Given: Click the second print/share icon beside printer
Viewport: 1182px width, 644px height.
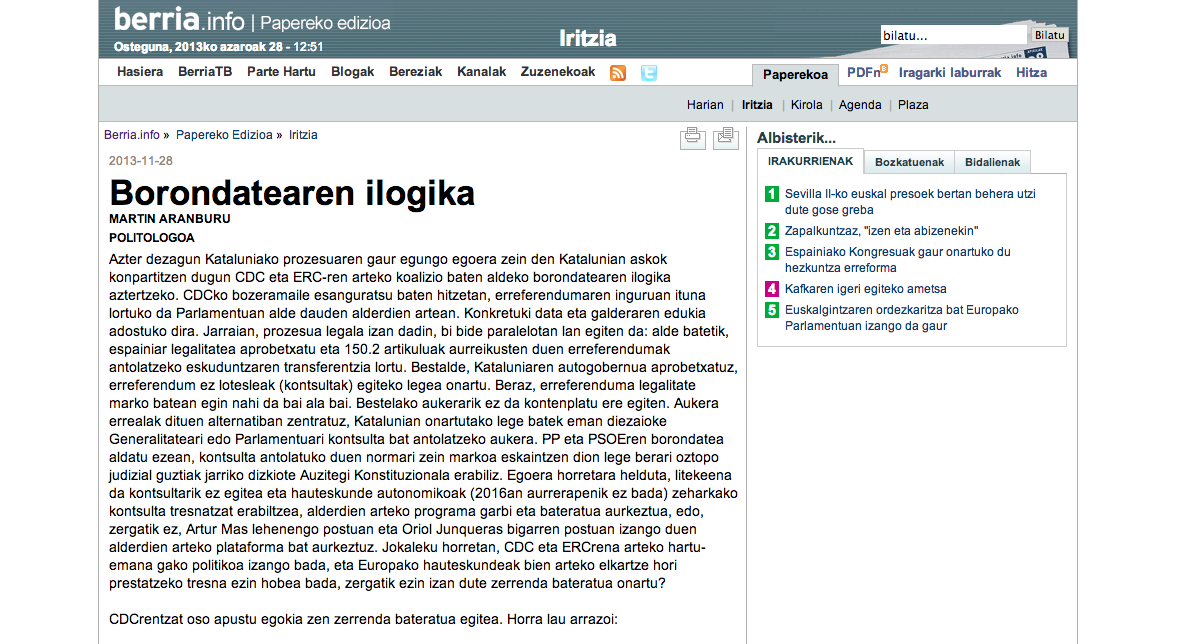Looking at the screenshot, I should coord(725,138).
